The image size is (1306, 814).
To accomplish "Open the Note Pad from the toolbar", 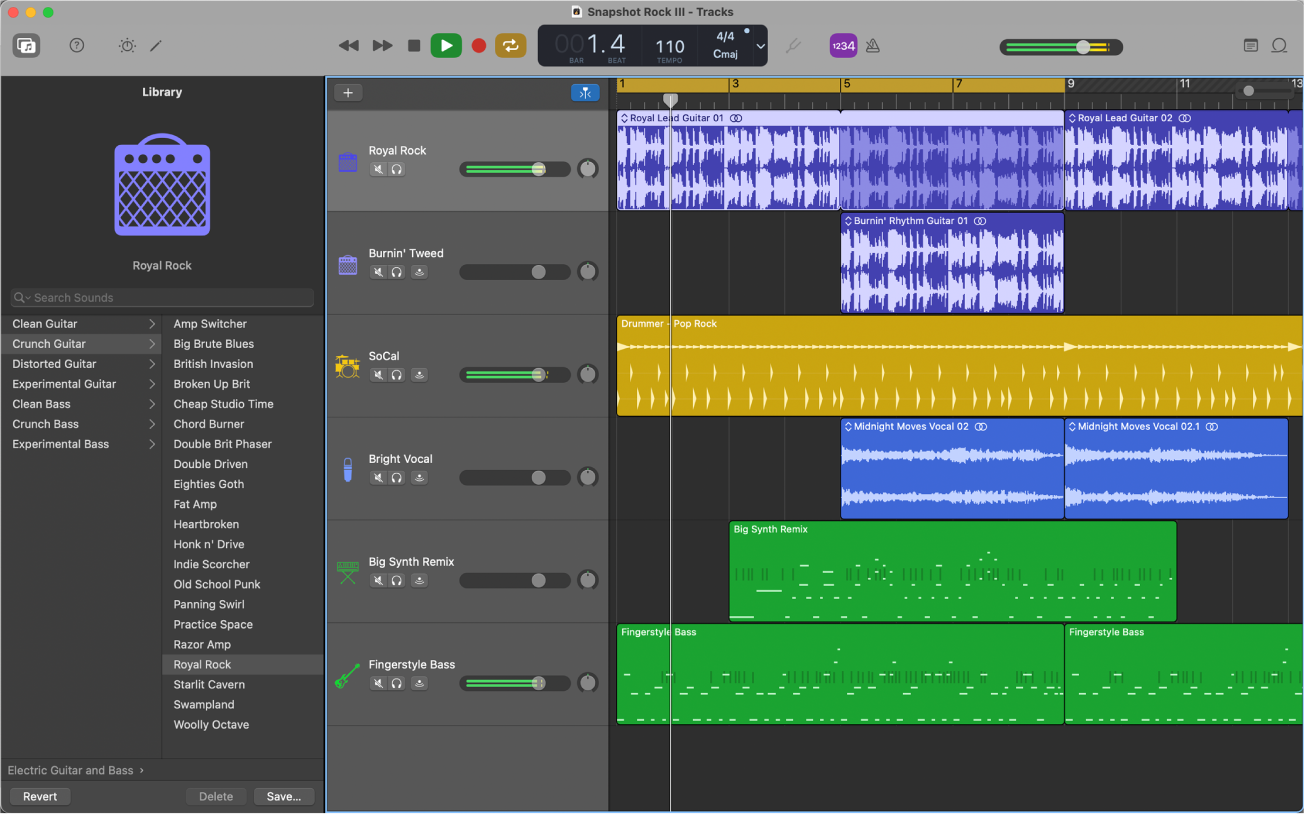I will [1250, 45].
